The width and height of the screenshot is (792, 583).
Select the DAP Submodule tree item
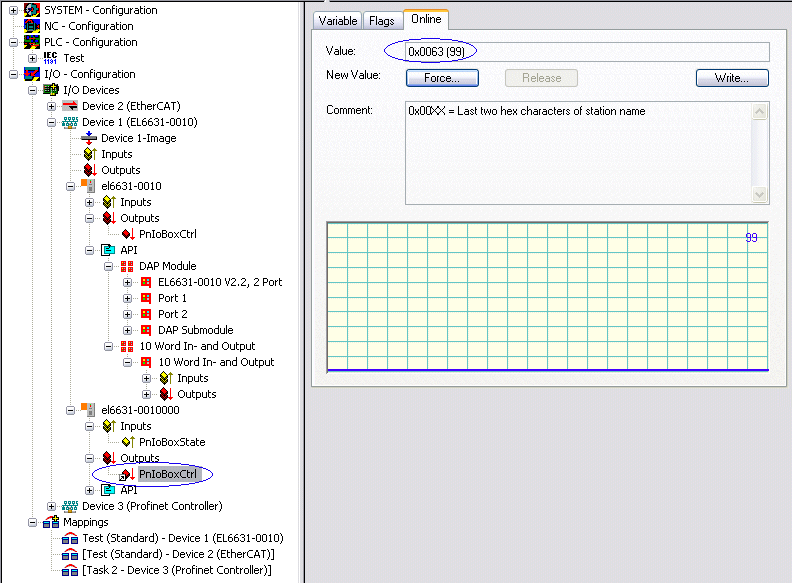(x=195, y=330)
